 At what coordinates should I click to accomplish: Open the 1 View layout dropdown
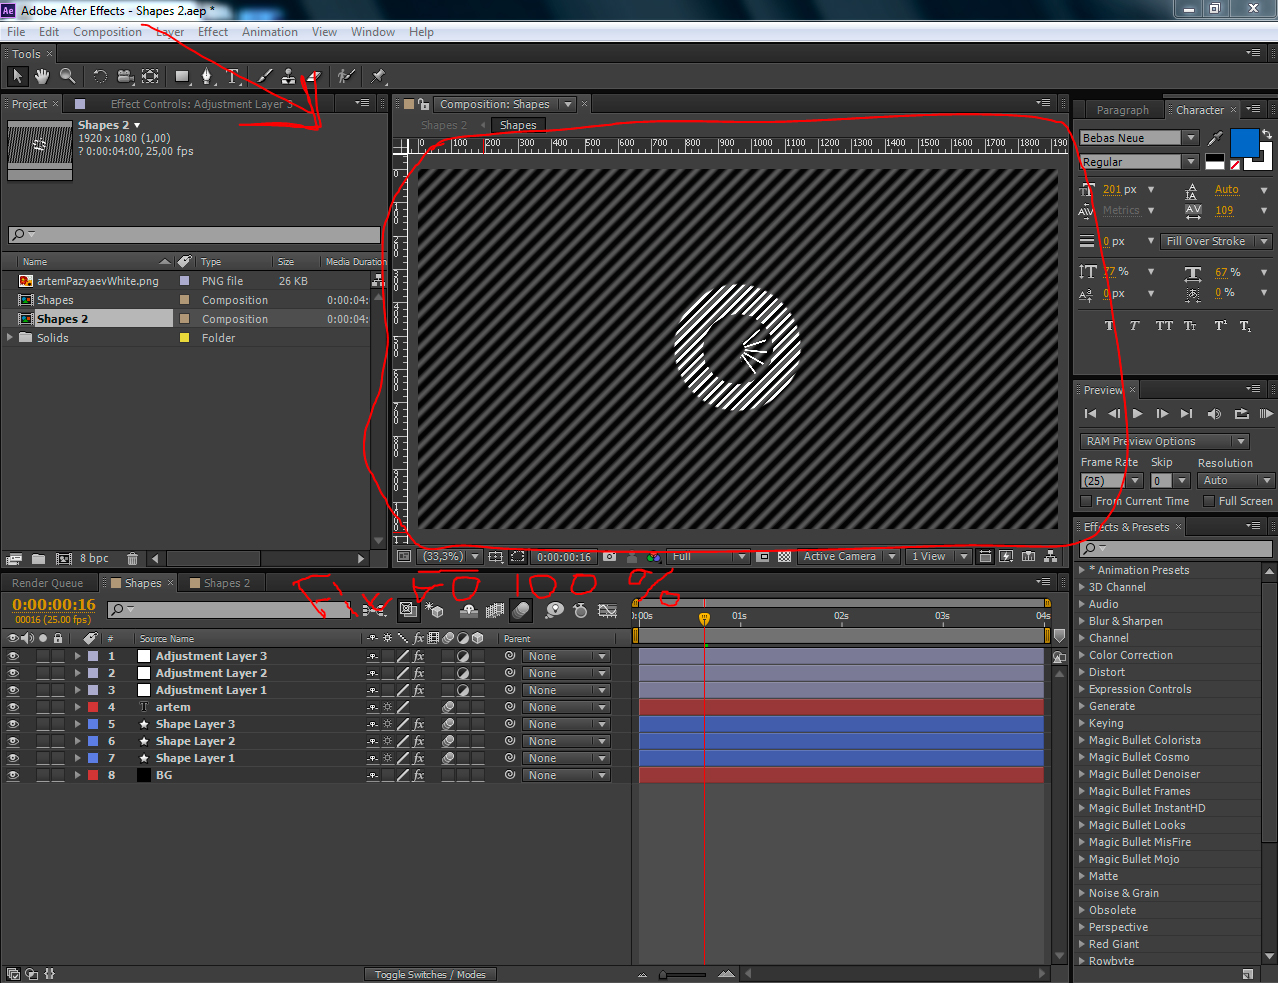pos(939,557)
